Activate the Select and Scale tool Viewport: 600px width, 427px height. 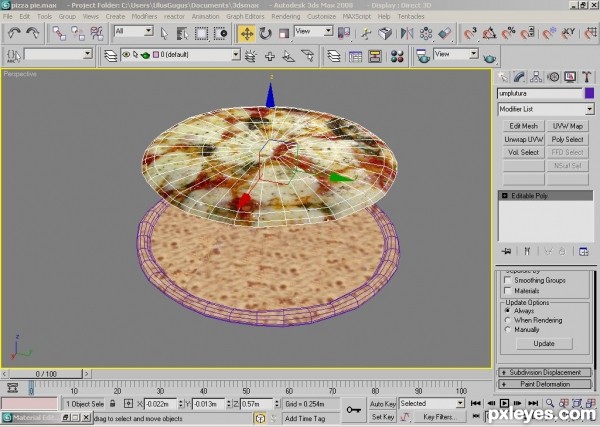point(284,34)
